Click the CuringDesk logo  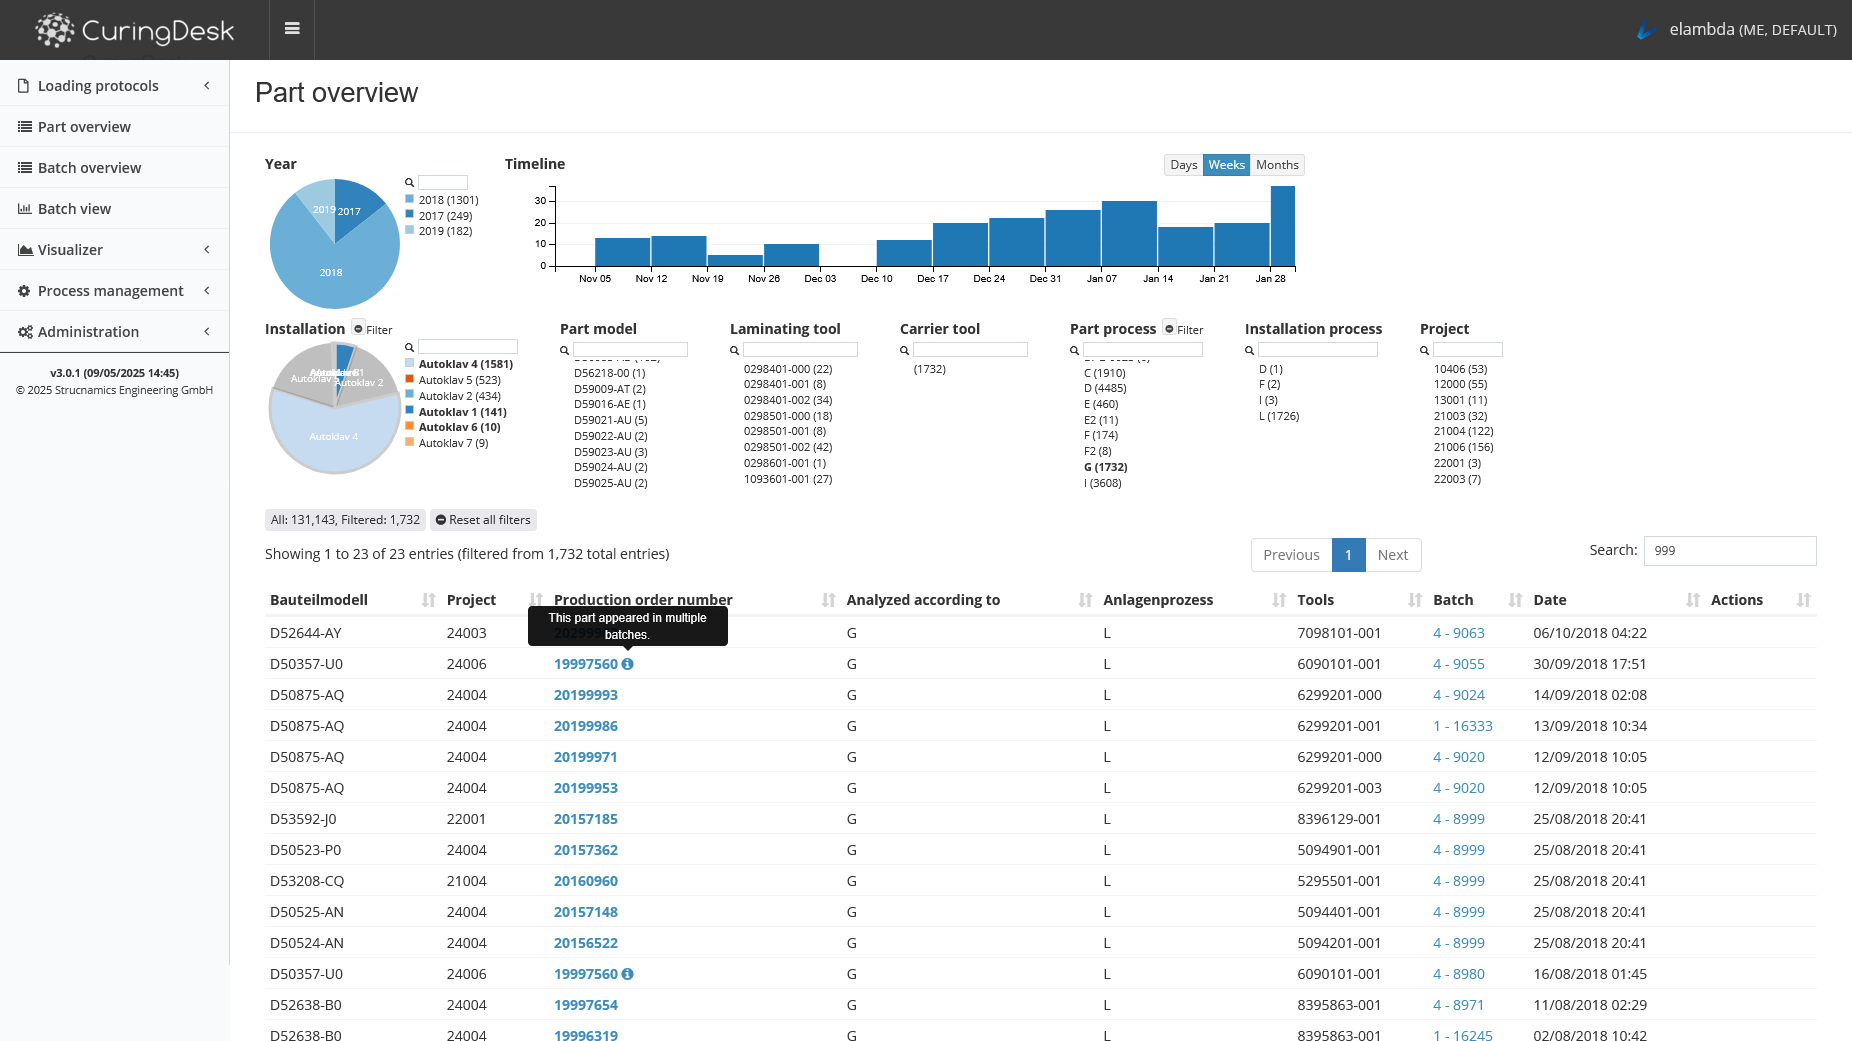[135, 30]
